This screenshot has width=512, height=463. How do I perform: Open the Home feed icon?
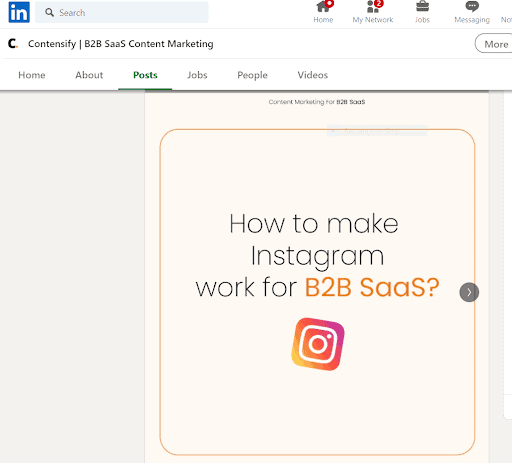(x=323, y=7)
